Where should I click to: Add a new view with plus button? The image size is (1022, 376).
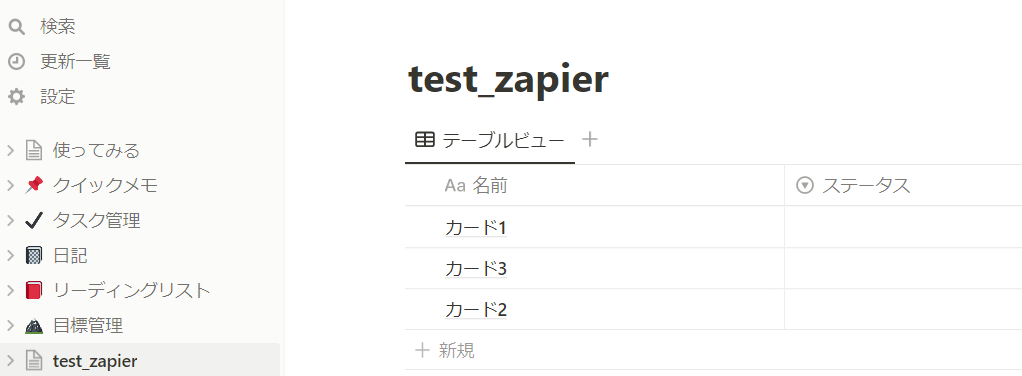point(590,139)
